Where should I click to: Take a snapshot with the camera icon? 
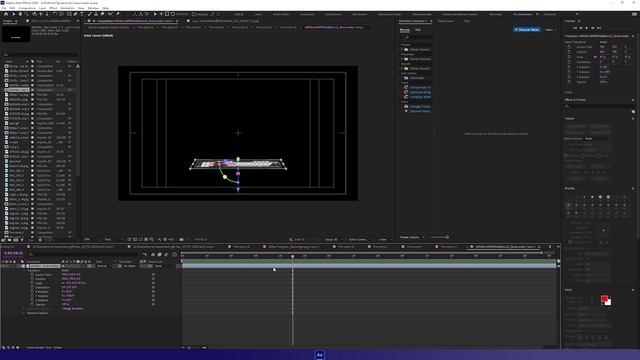tap(182, 239)
